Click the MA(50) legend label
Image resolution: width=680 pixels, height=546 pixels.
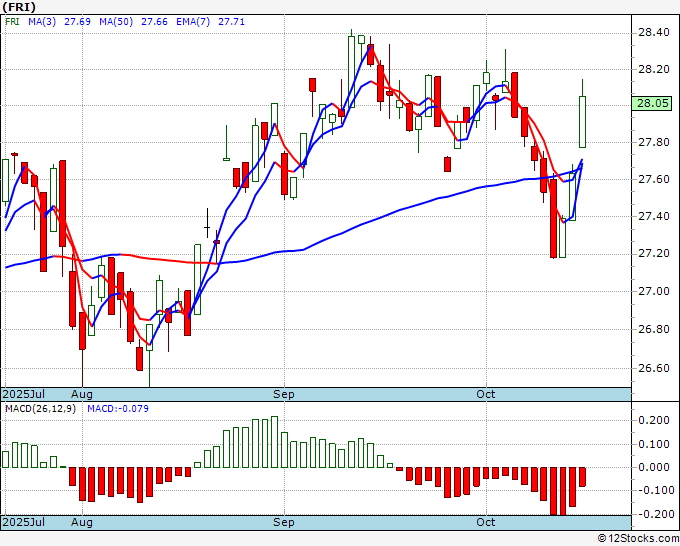[116, 22]
